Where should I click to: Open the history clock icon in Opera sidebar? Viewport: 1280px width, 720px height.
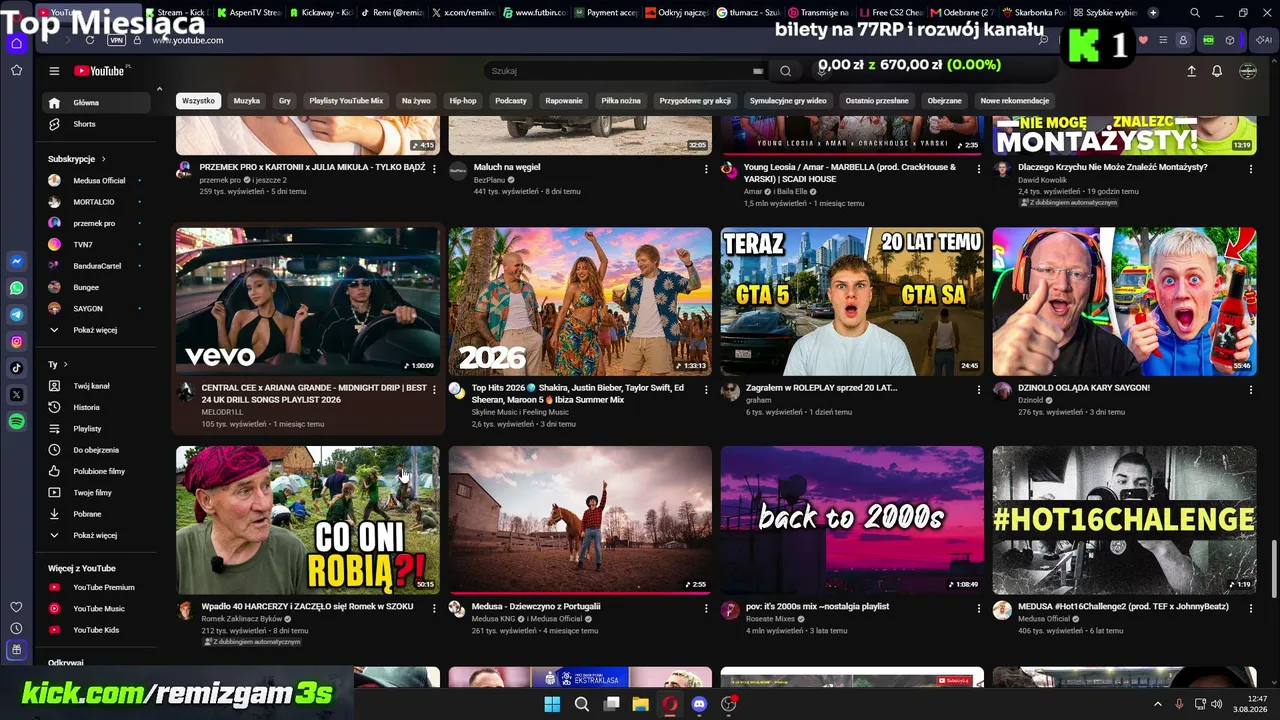point(16,628)
